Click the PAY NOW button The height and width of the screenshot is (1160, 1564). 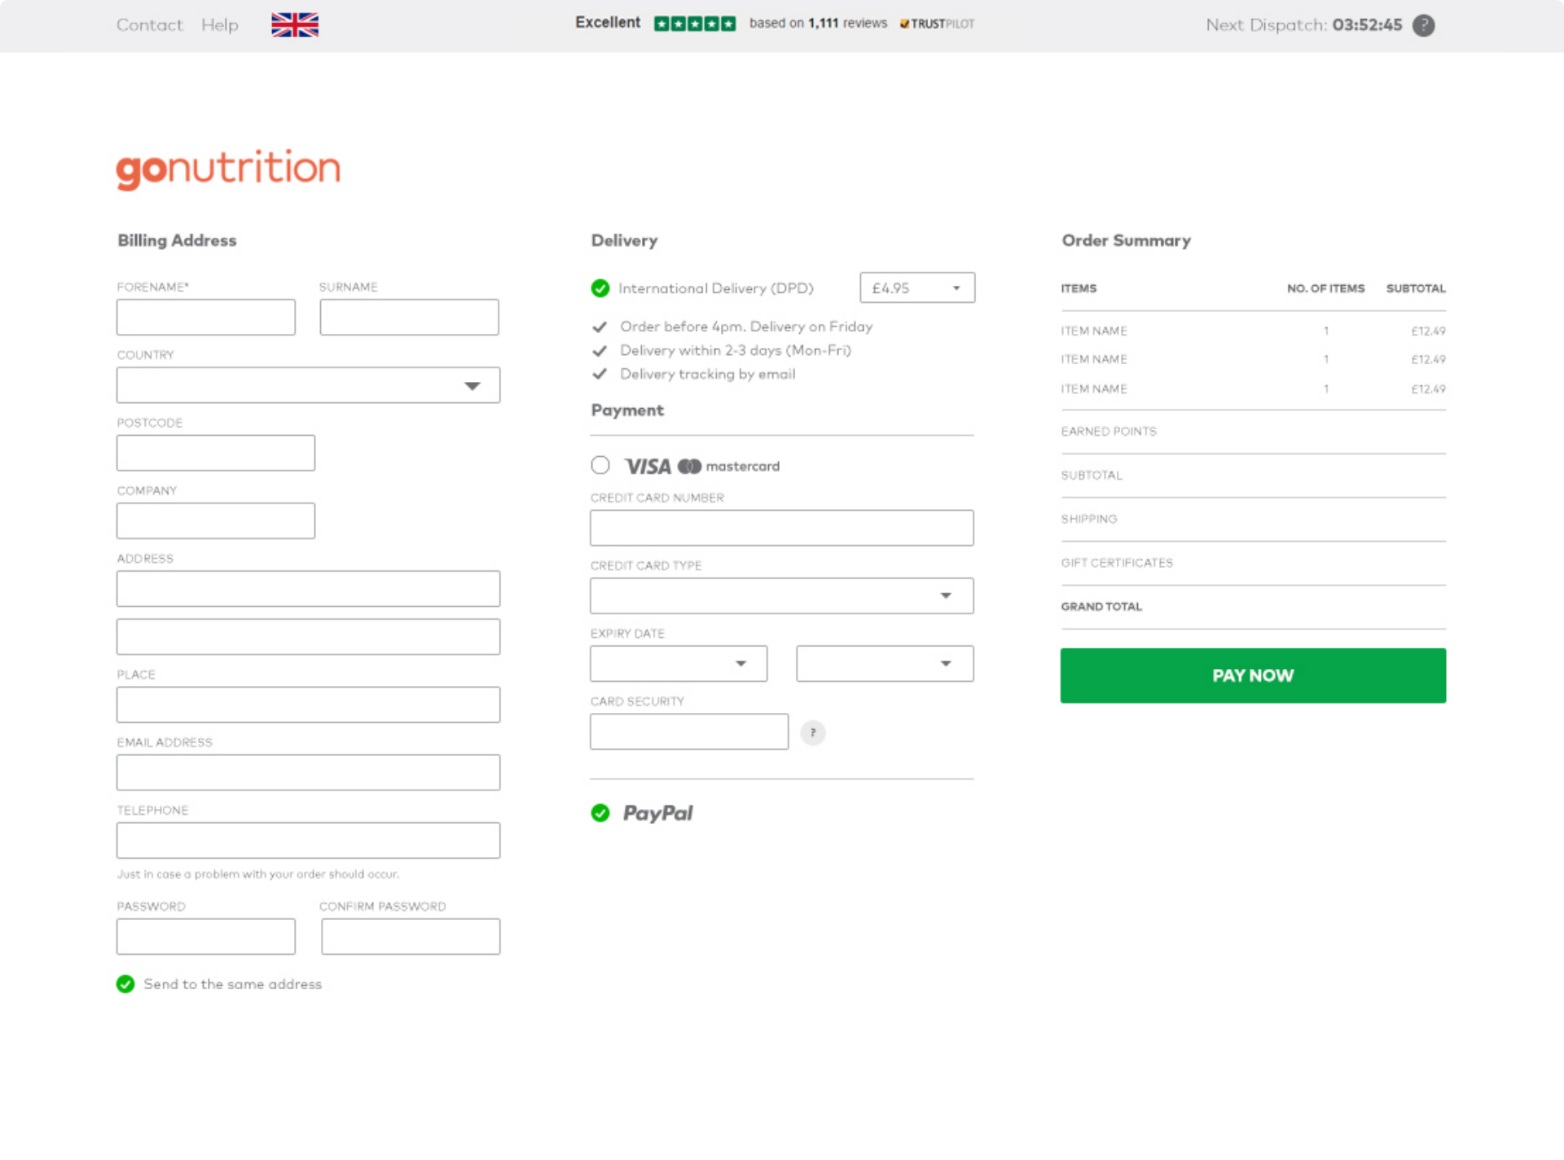(1253, 676)
